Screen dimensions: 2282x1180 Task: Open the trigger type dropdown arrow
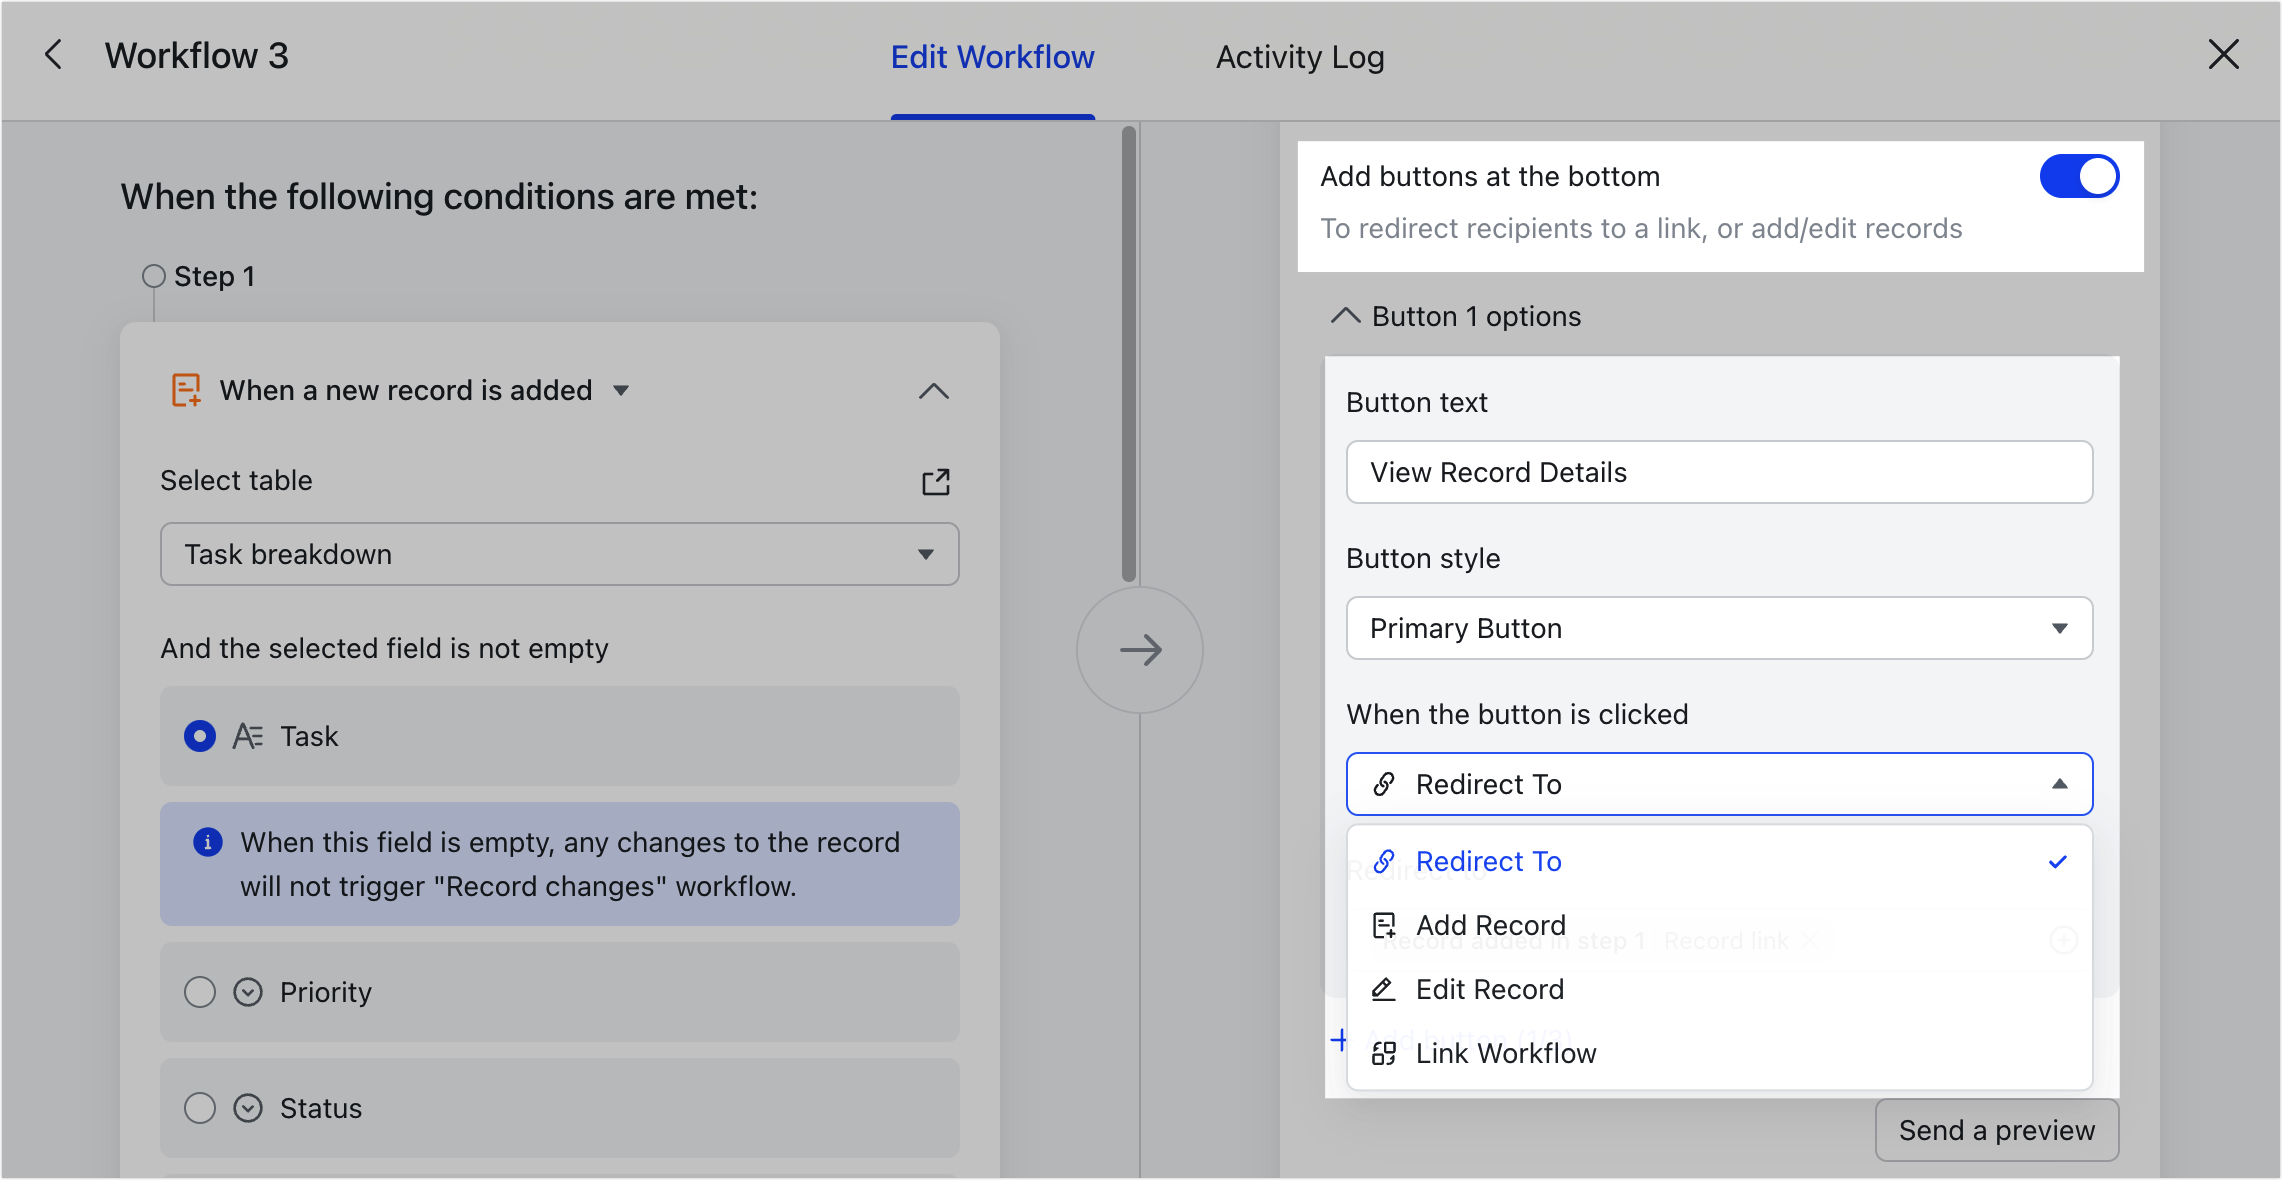[621, 390]
